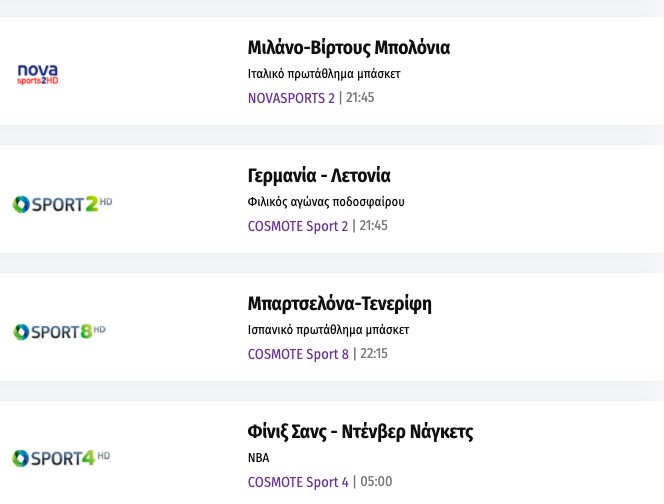This screenshot has height=504, width=664.
Task: Click the Cosmote Sport 4 HD logo
Action: click(61, 458)
